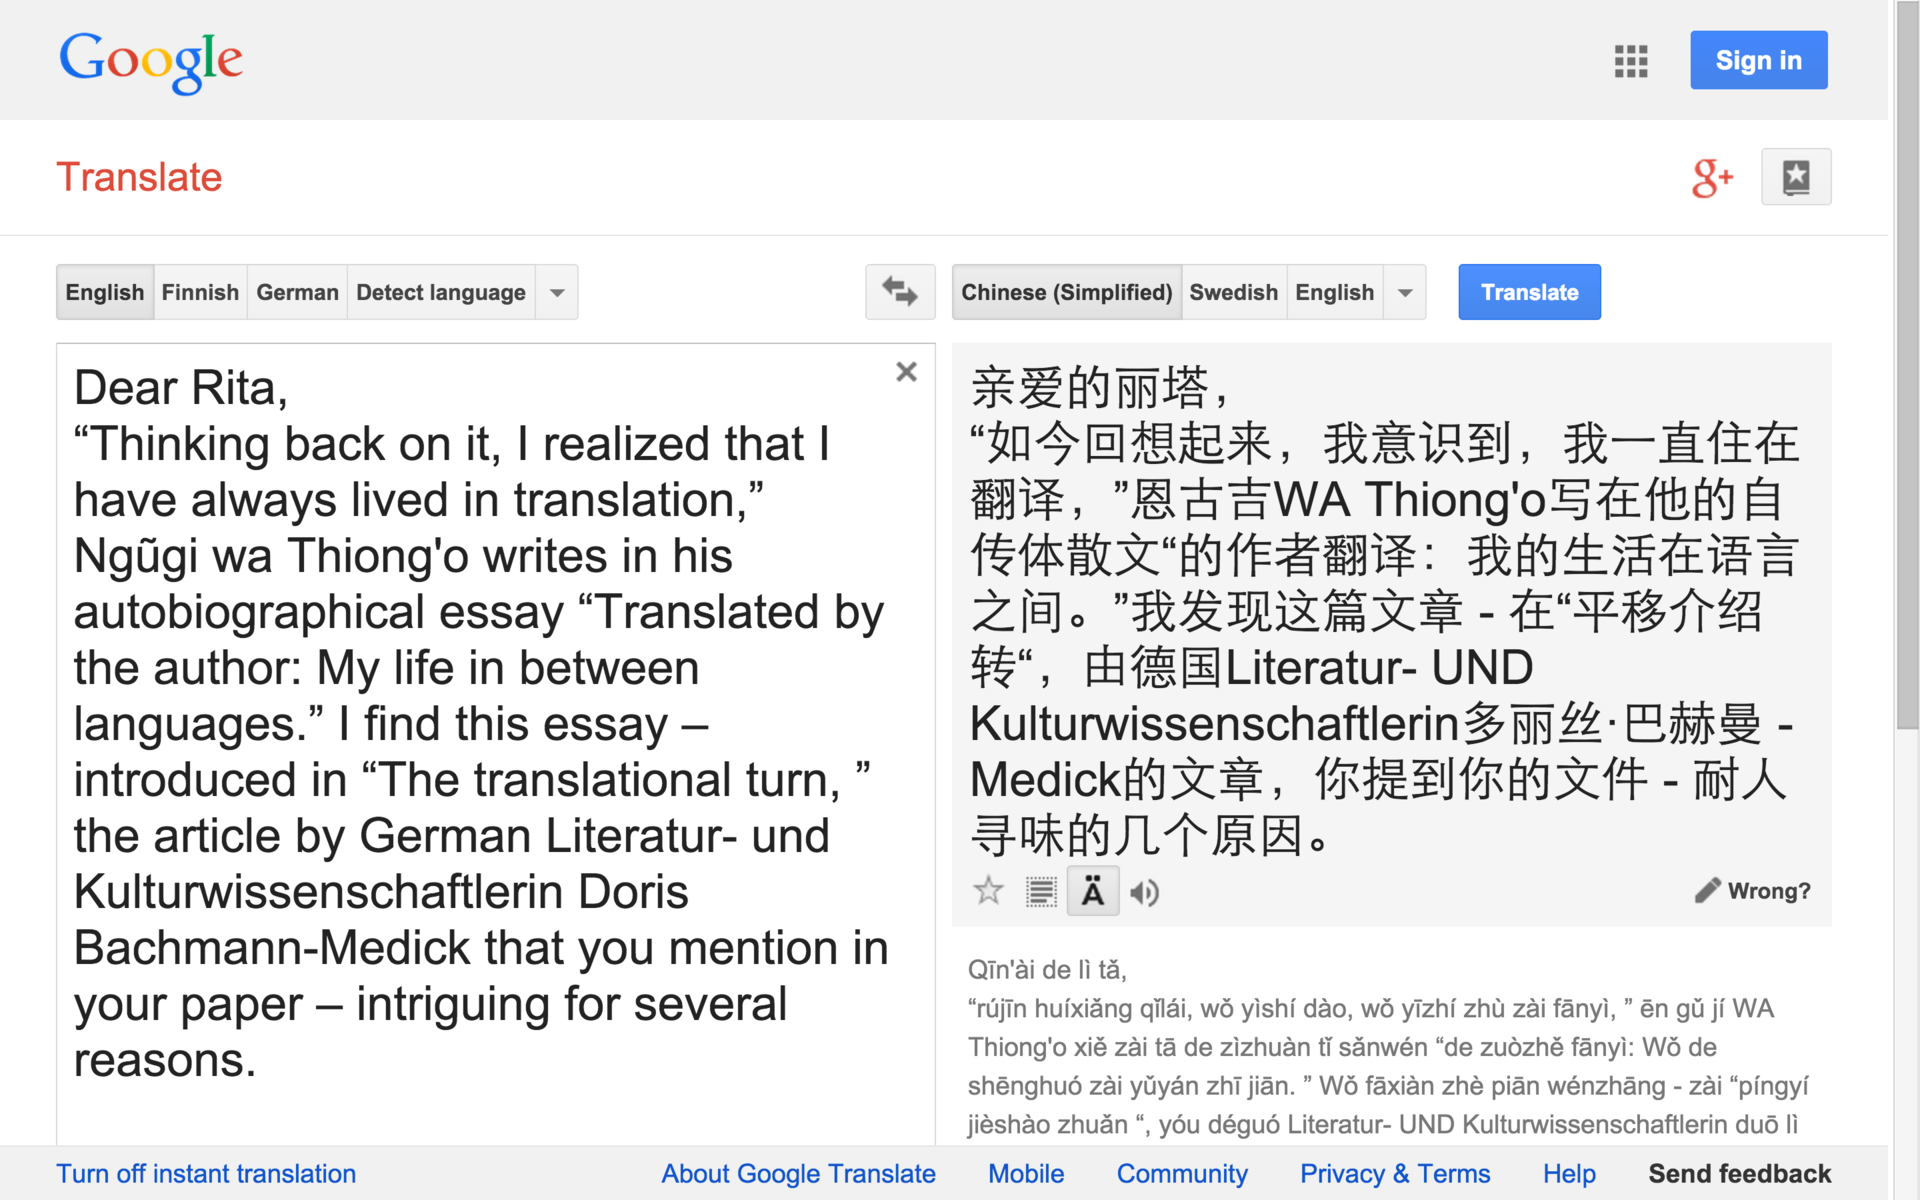Screen dimensions: 1920x1200
Task: Open the Google apps grid
Action: pos(1630,61)
